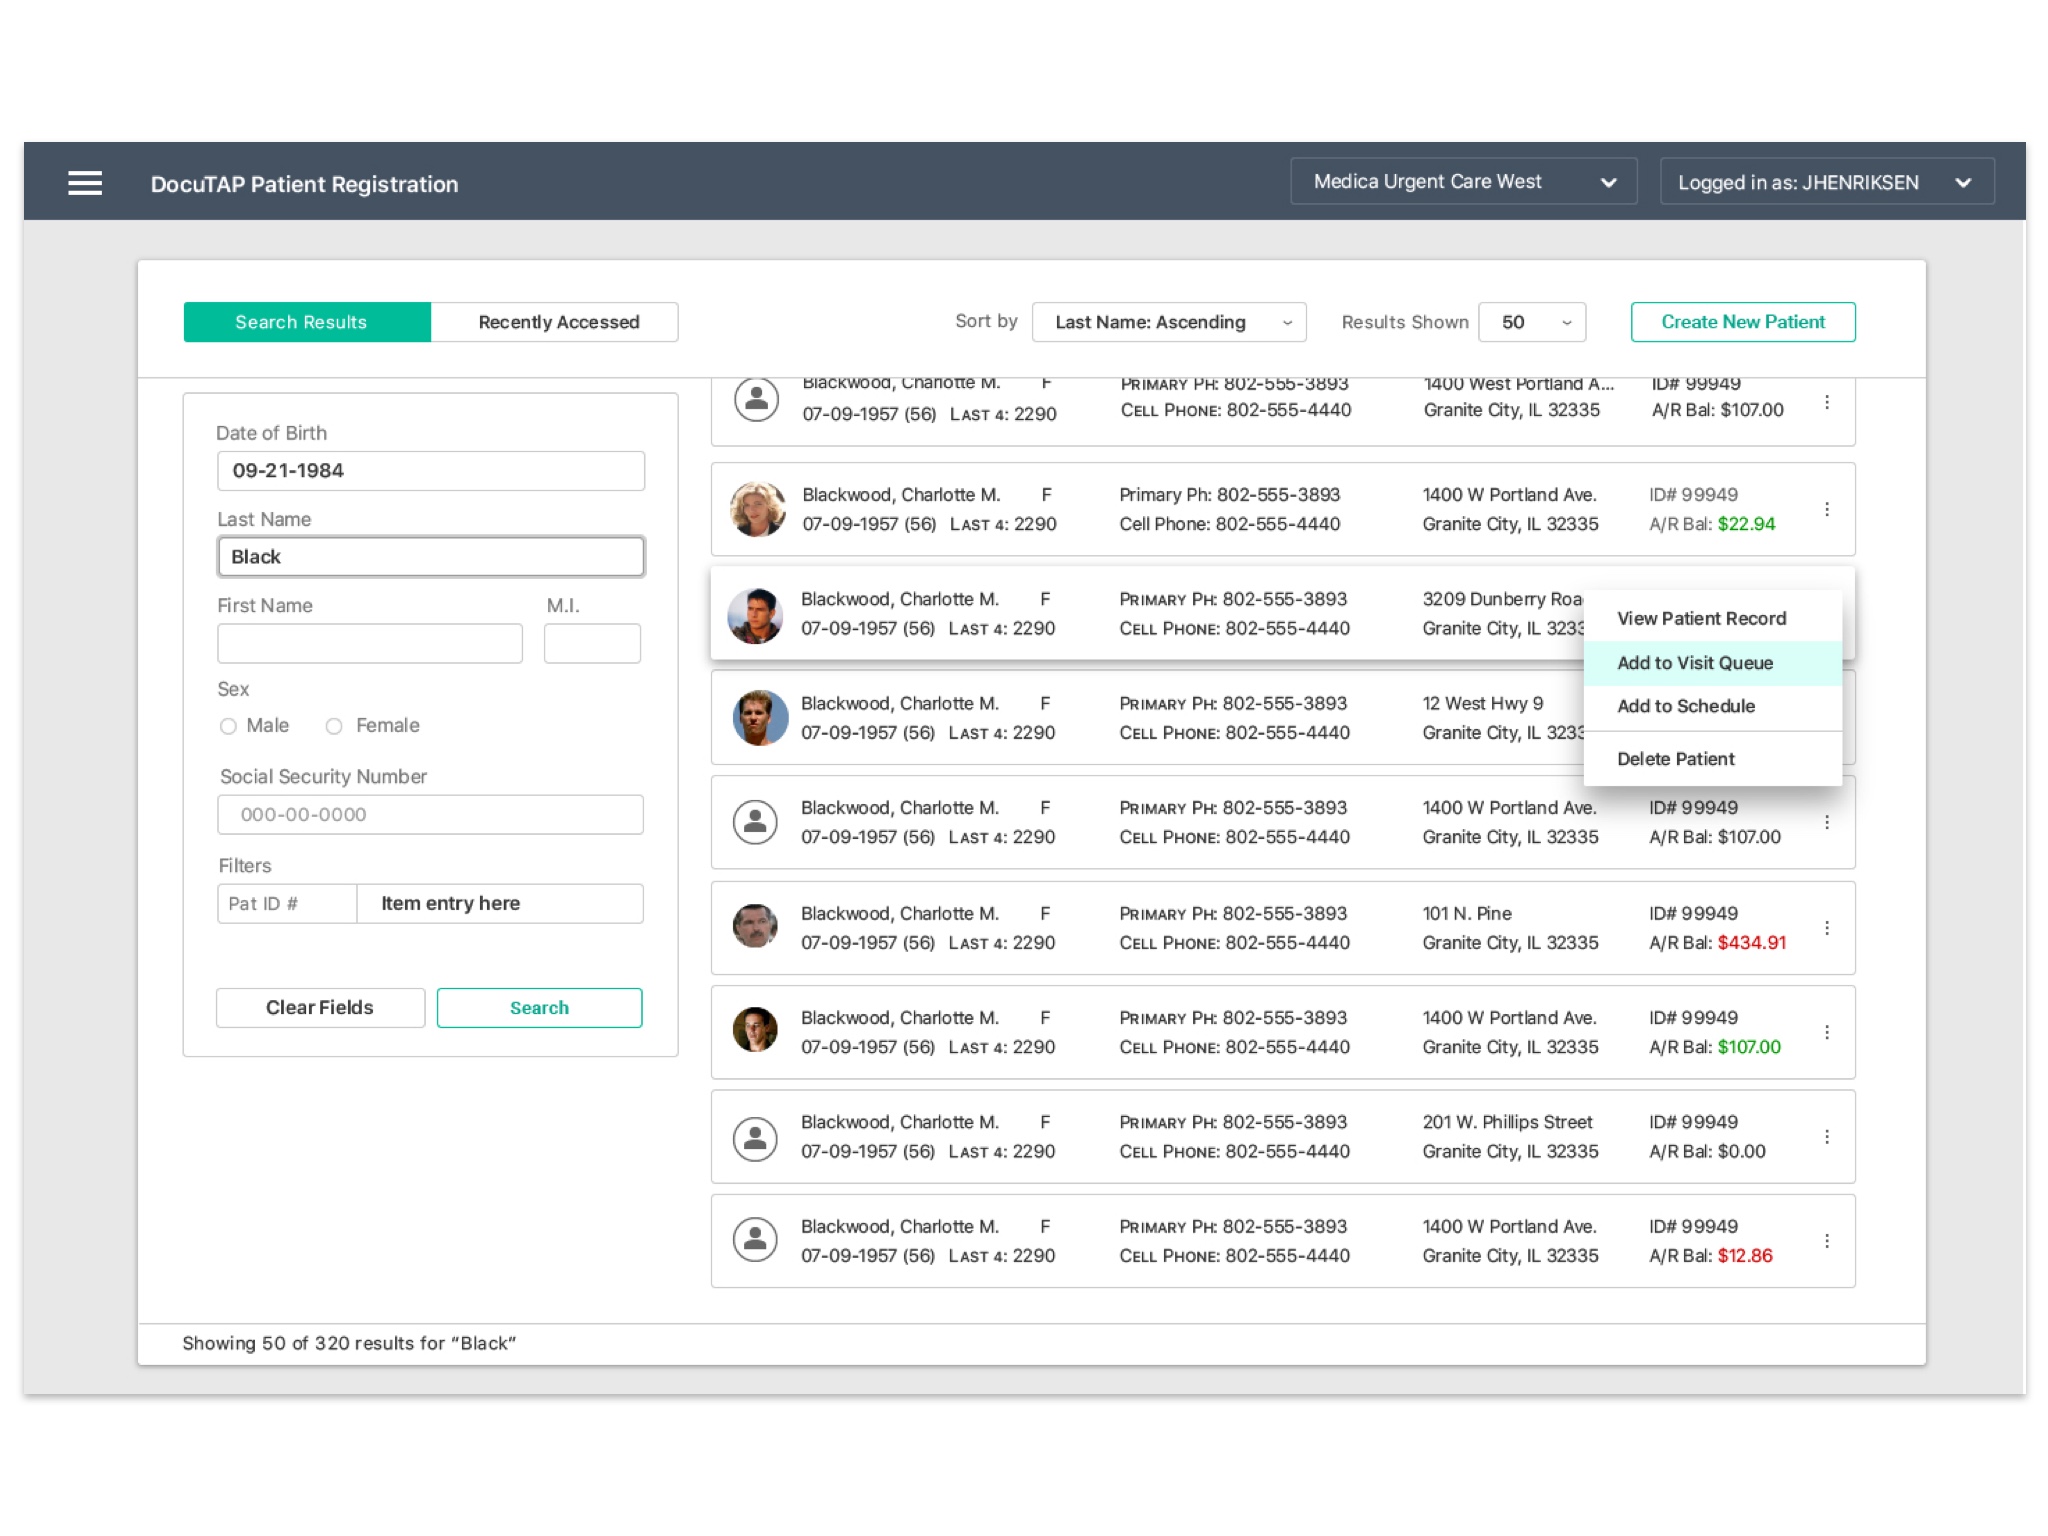The image size is (2048, 1536).
Task: Focus the Item entry here filter field
Action: click(500, 904)
